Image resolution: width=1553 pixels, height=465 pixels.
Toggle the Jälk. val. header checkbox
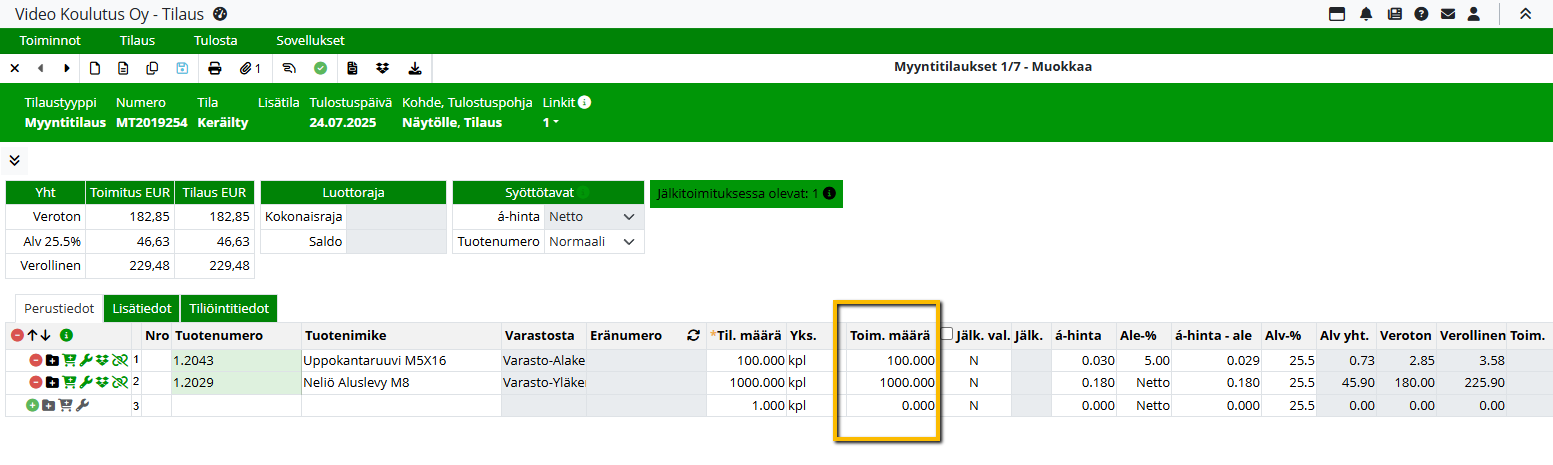946,335
